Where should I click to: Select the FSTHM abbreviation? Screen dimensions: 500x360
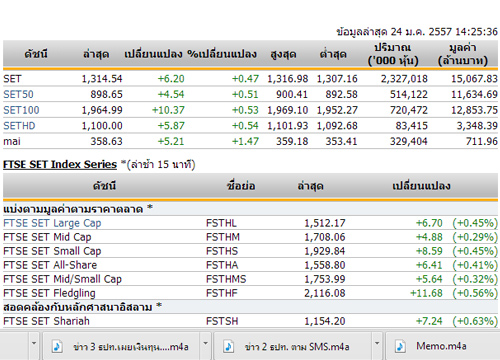point(223,237)
